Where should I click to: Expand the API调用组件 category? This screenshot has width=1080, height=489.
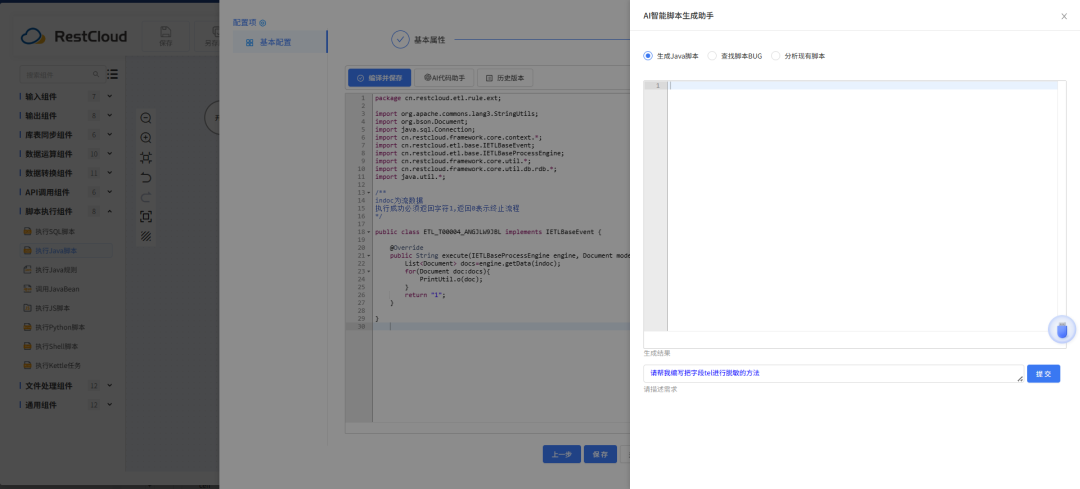coord(110,192)
